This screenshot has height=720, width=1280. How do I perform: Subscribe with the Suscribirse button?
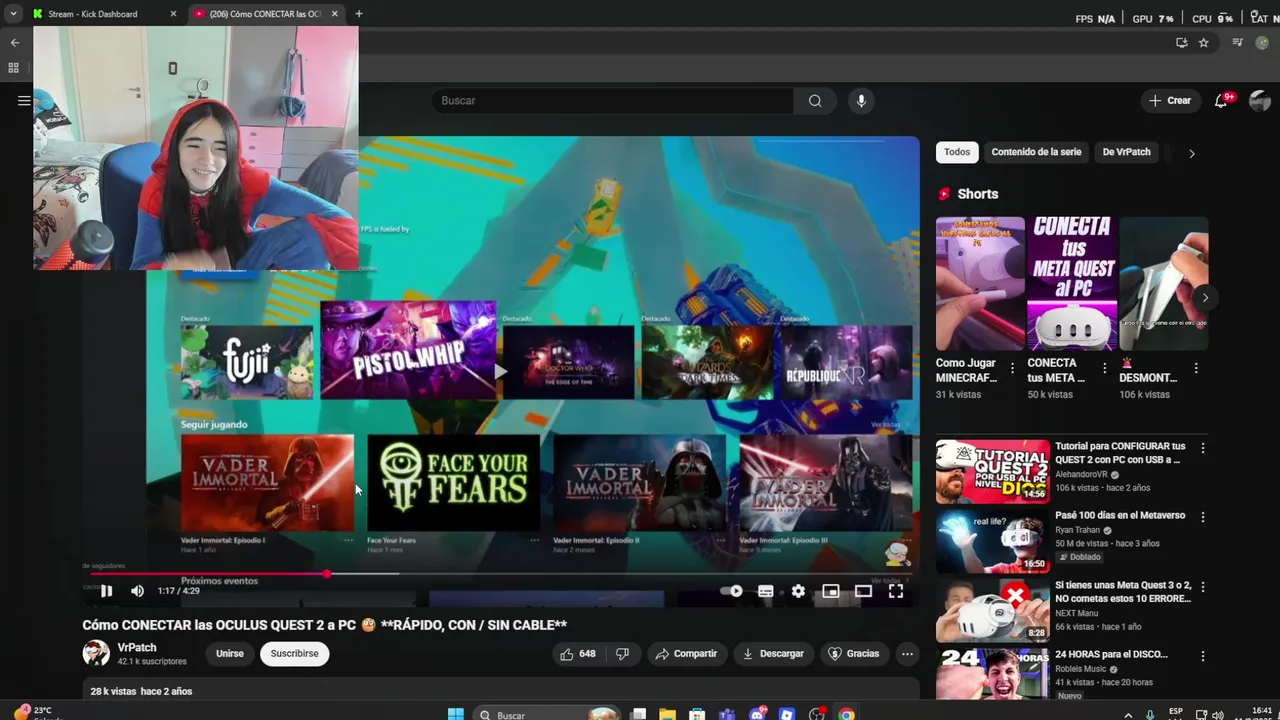pyautogui.click(x=294, y=654)
